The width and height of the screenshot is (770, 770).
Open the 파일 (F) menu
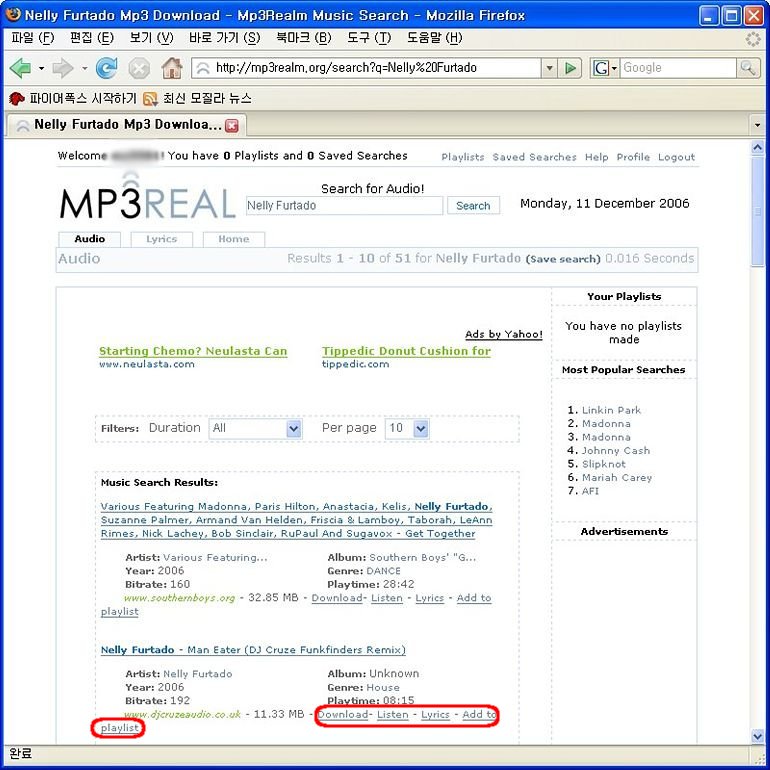coord(32,38)
